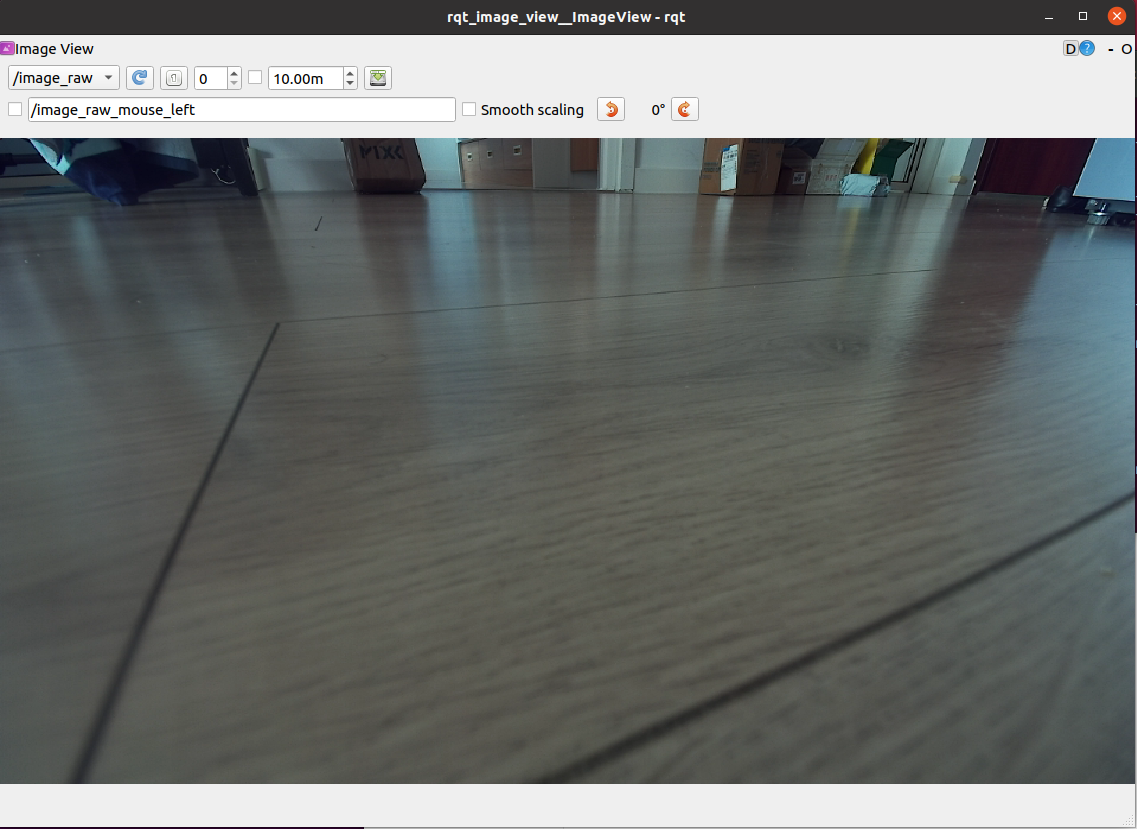Viewport: 1137px width, 829px height.
Task: Toggle the mouse click publishing checkbox
Action: pyautogui.click(x=15, y=109)
